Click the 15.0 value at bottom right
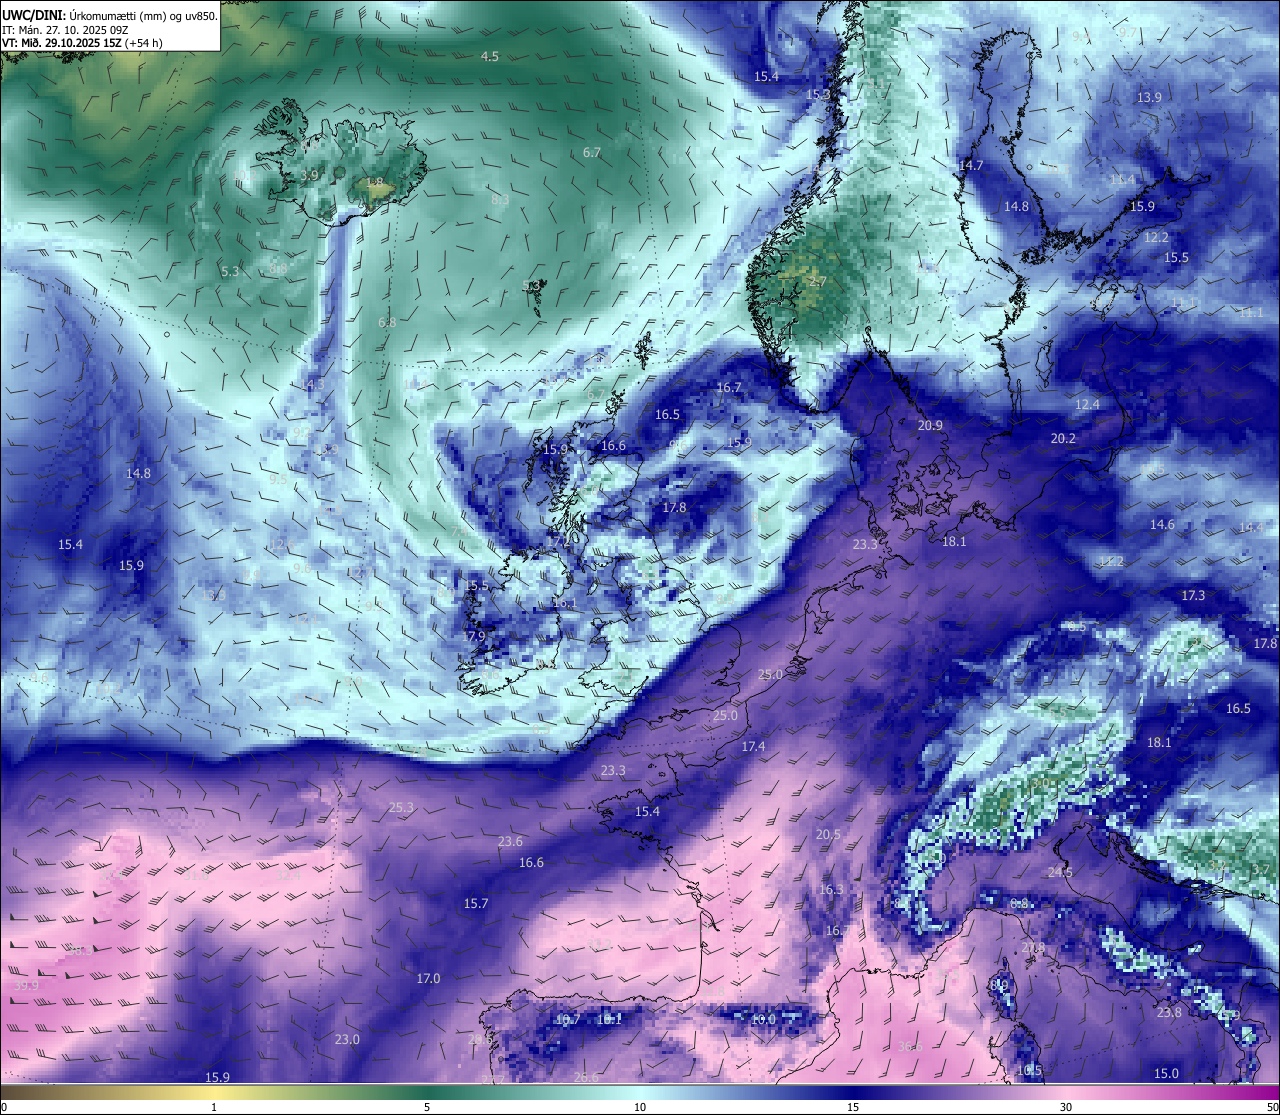This screenshot has width=1280, height=1115. (x=1166, y=1074)
